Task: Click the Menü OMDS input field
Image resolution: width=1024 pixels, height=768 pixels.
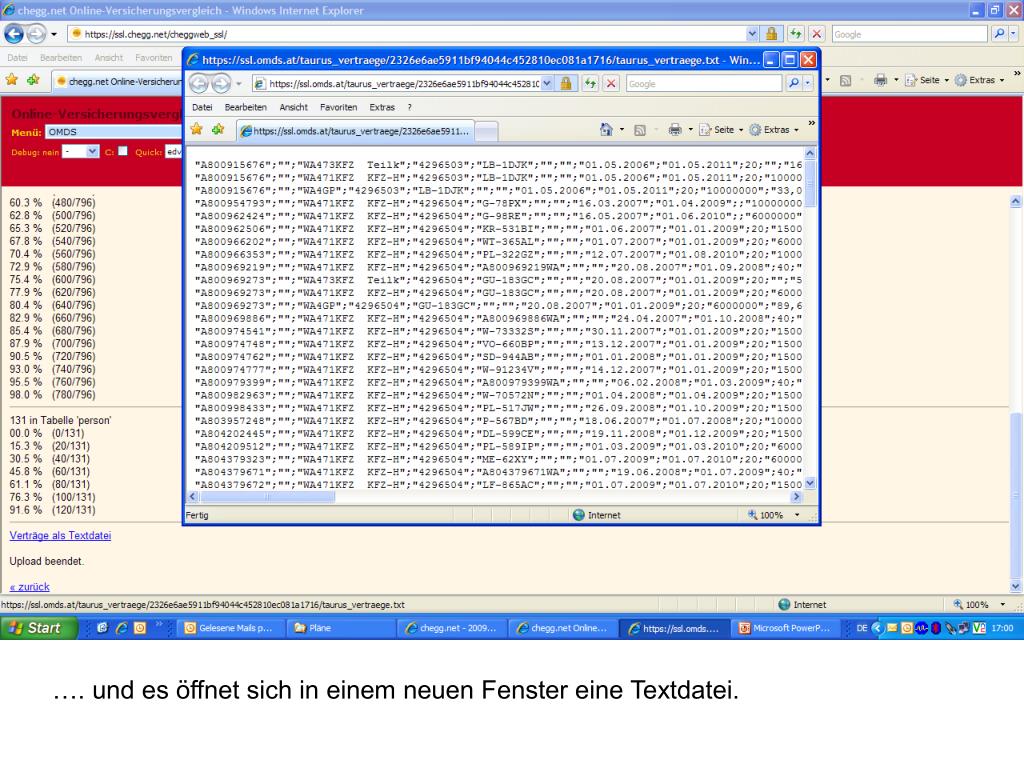Action: (x=112, y=132)
